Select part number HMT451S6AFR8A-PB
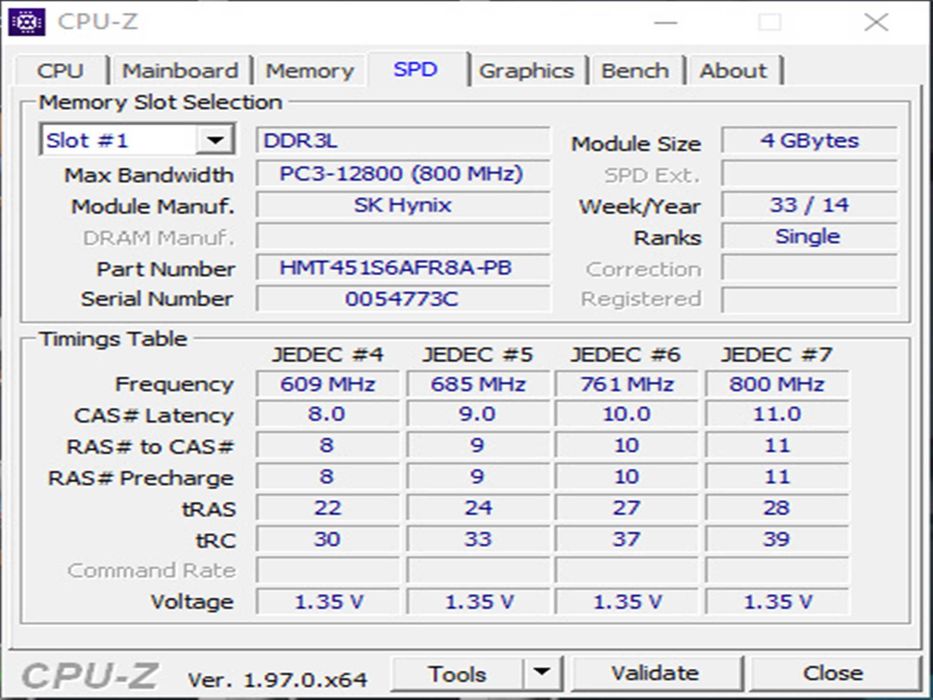This screenshot has width=933, height=700. point(403,268)
